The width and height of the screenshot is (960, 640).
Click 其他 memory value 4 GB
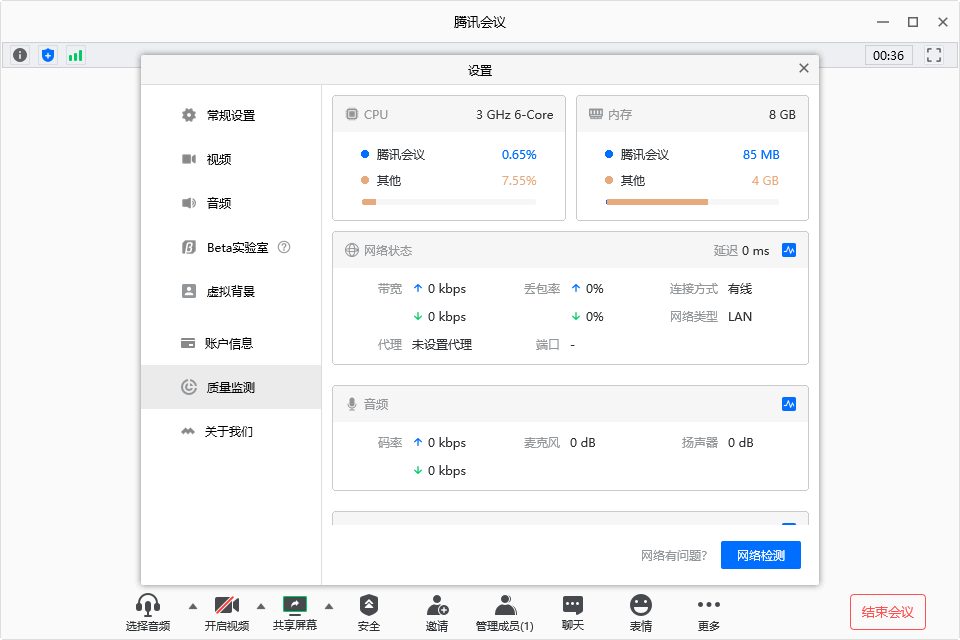pos(765,181)
